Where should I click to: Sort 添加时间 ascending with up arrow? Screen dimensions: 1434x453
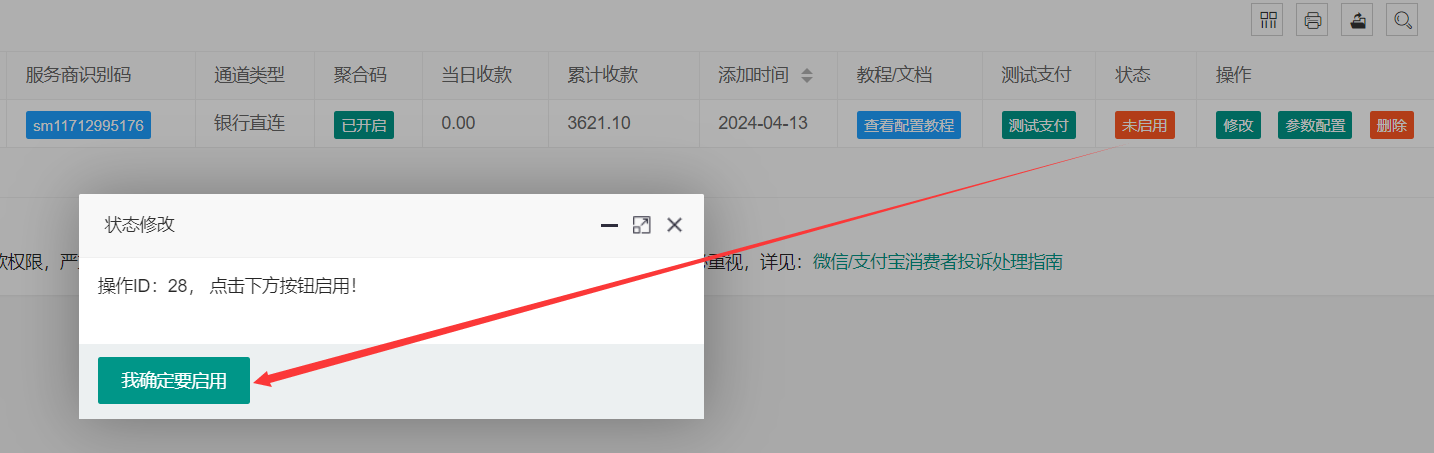click(807, 71)
